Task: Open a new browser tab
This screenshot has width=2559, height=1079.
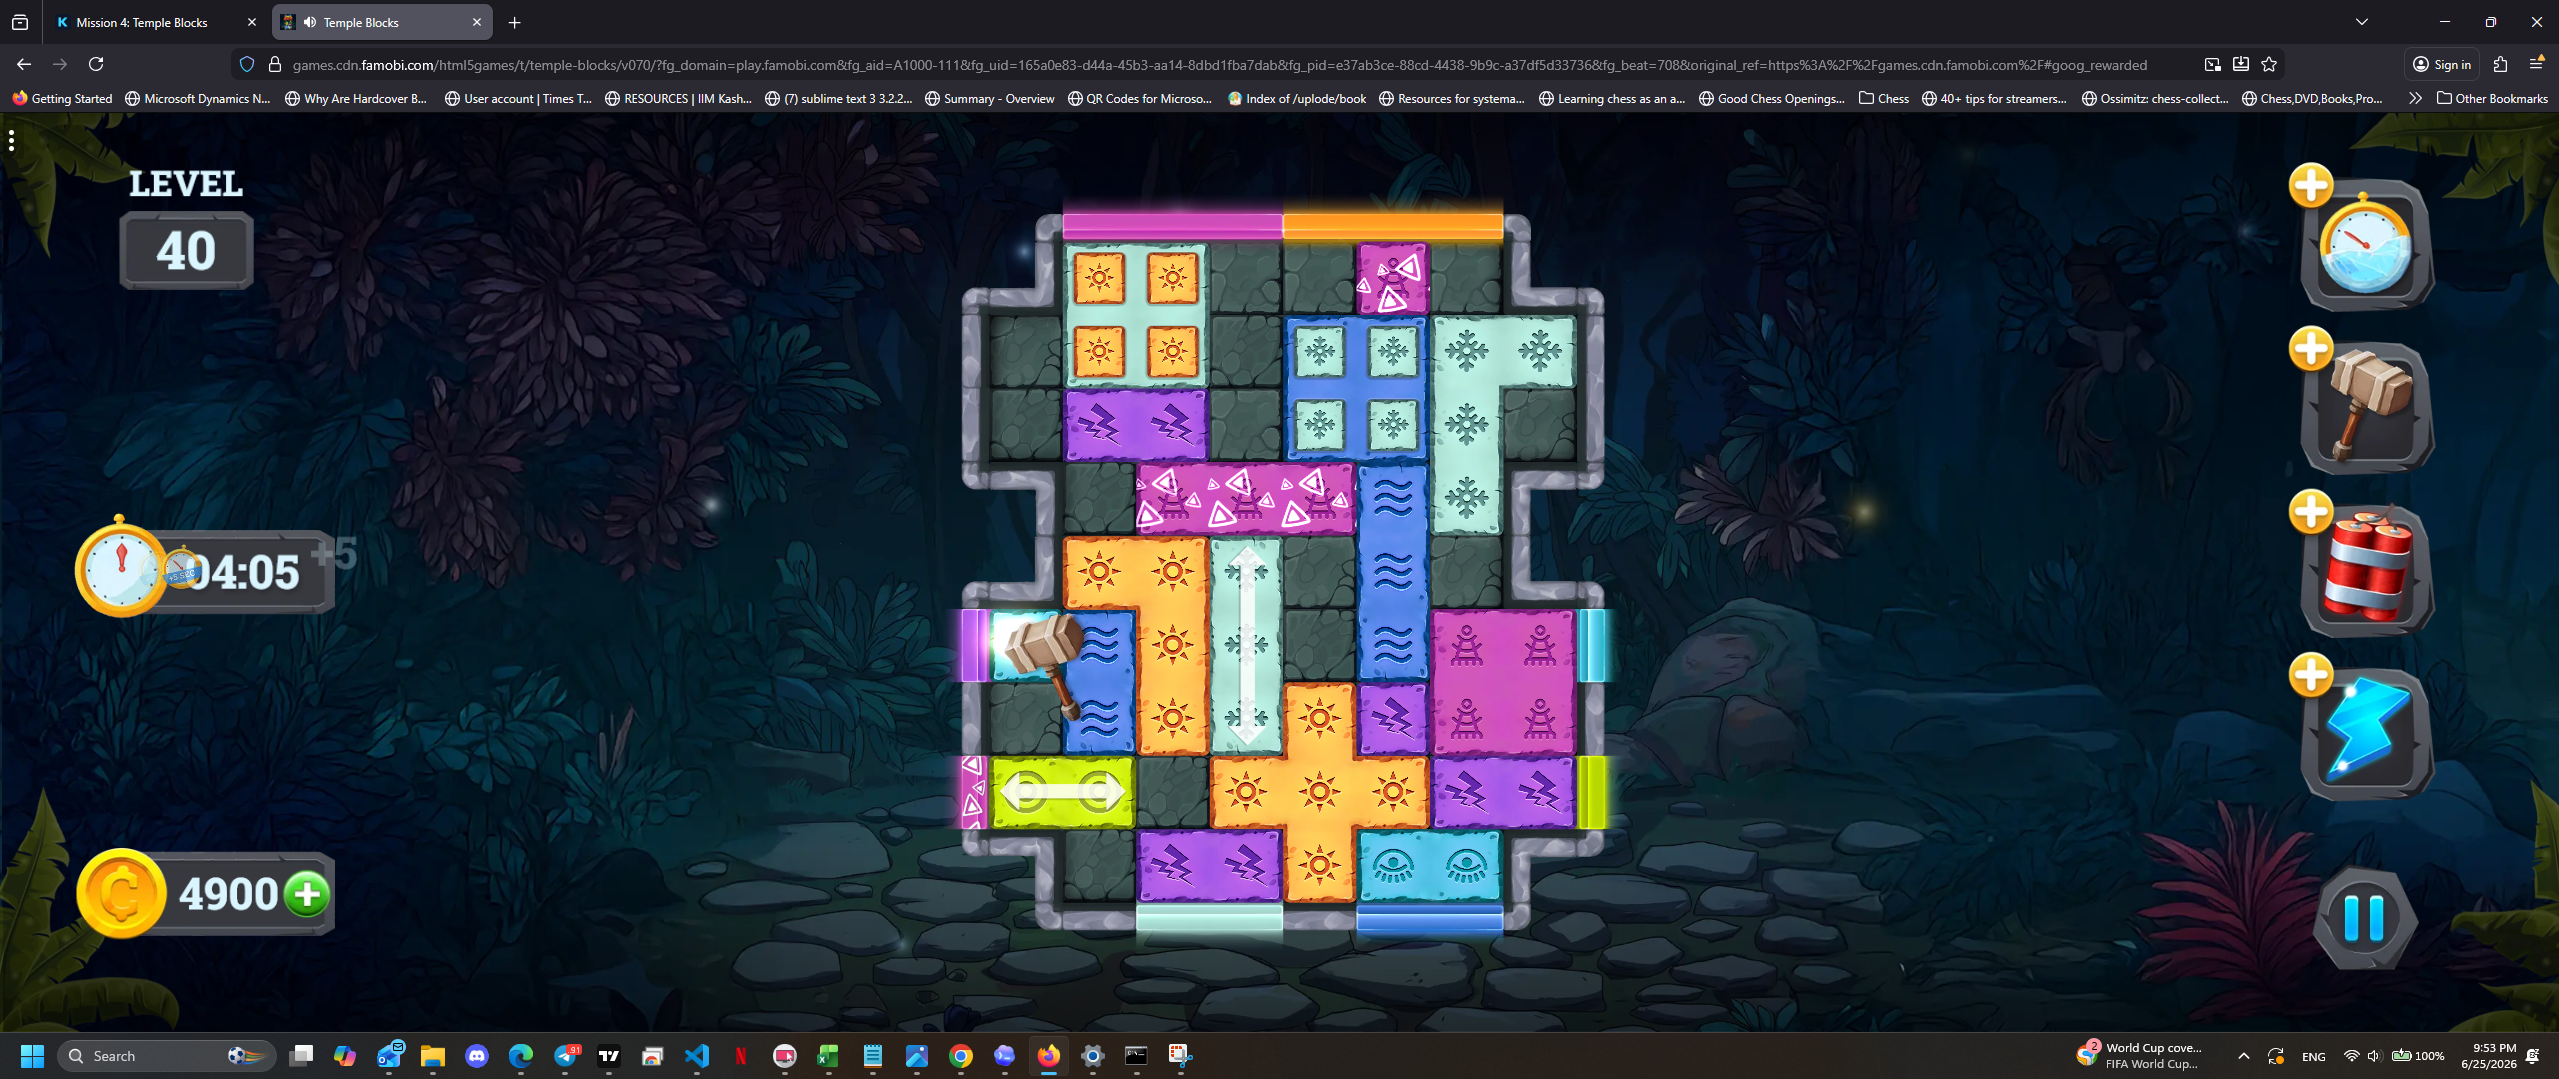Action: pyautogui.click(x=514, y=22)
